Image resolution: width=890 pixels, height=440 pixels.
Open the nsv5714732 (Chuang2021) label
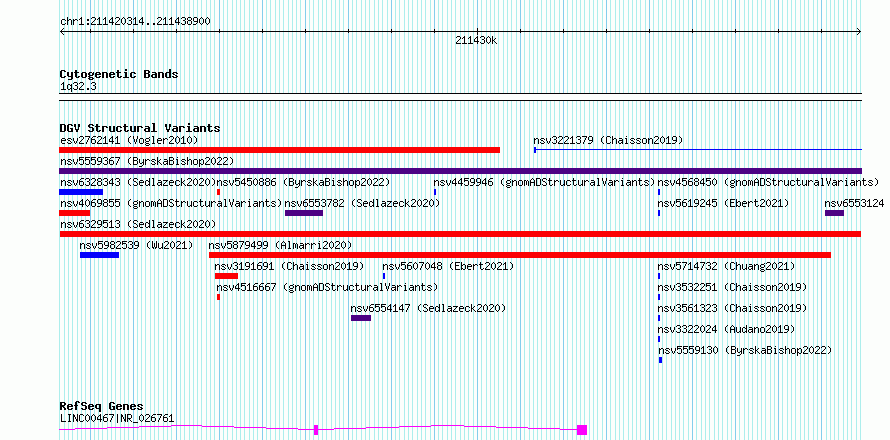[x=726, y=266]
